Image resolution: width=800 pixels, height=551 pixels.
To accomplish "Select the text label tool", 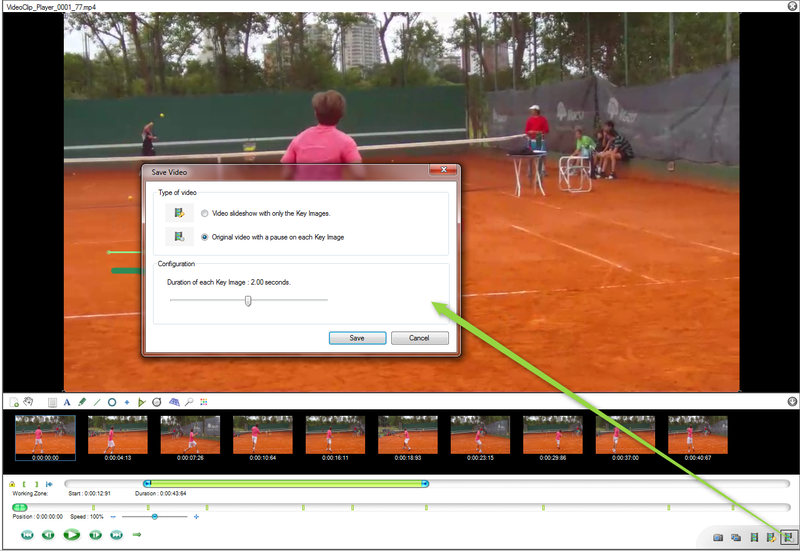I will pos(67,402).
